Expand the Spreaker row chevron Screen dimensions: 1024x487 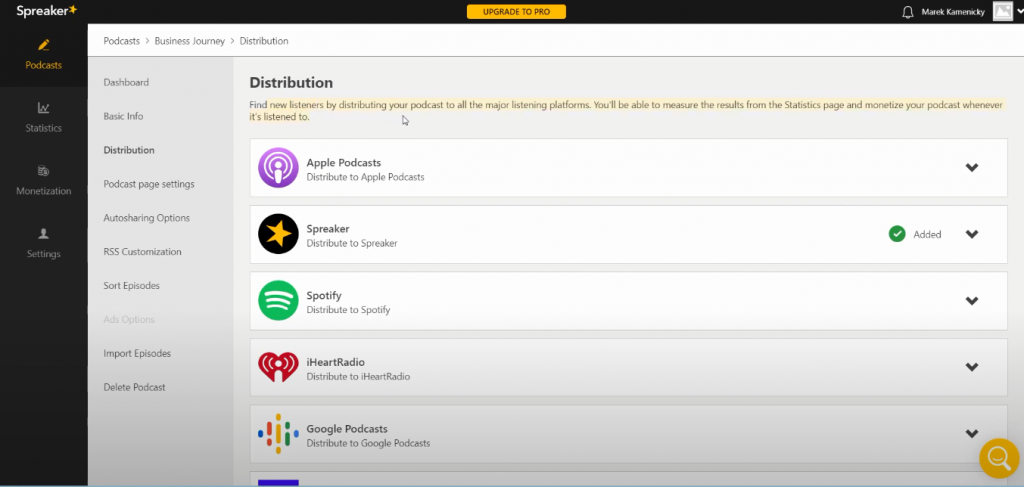(x=972, y=234)
